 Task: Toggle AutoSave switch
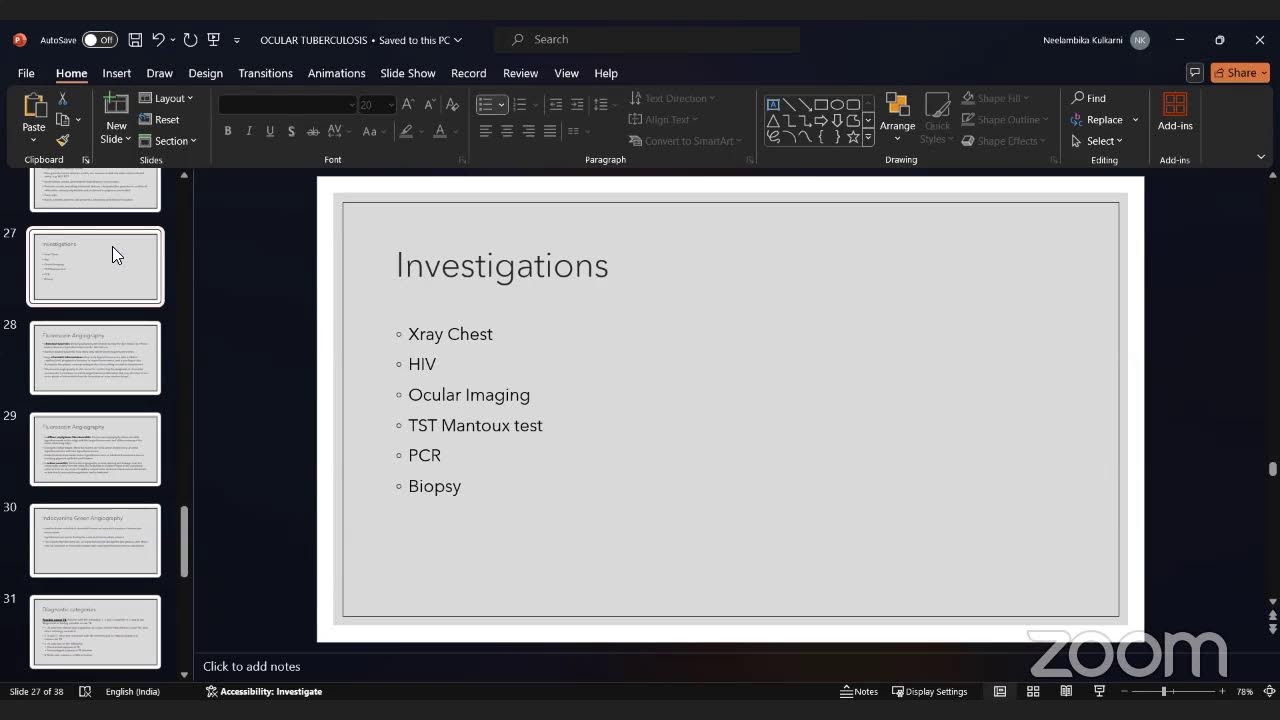[99, 40]
